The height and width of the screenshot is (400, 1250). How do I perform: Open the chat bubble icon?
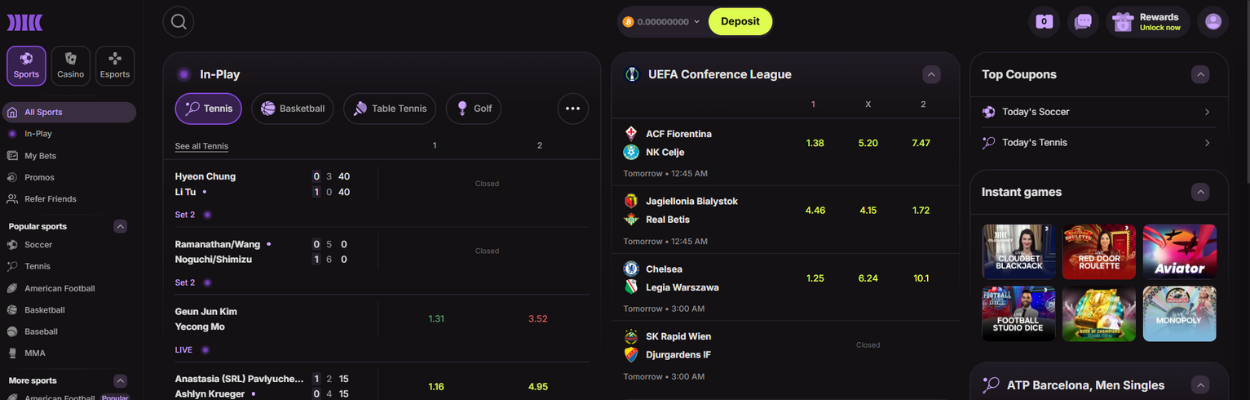click(1083, 21)
